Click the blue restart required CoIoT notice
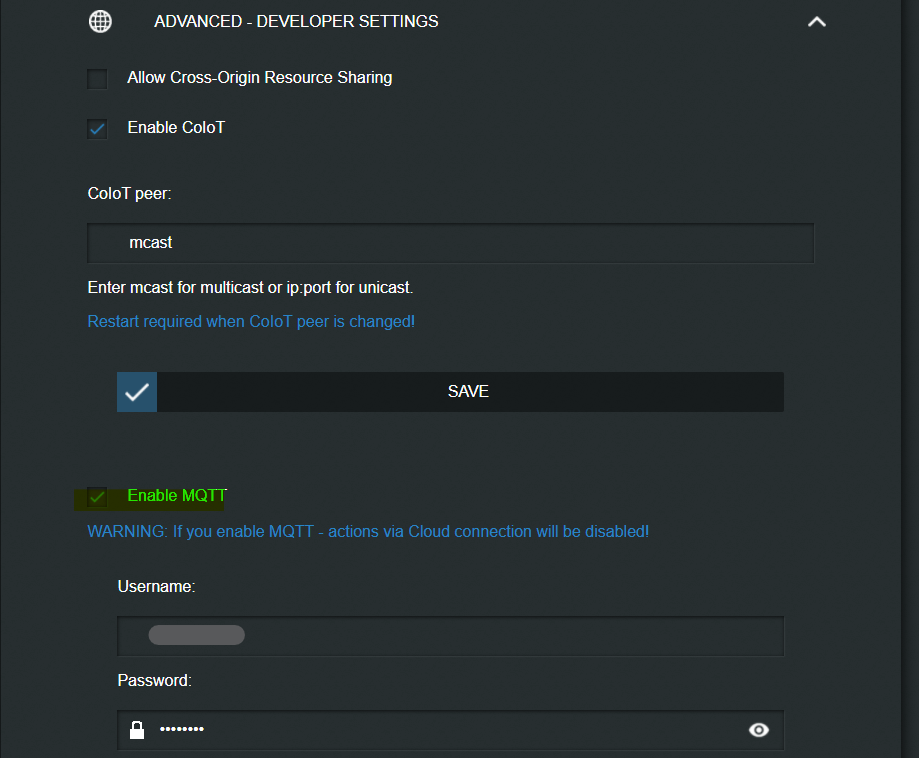Image resolution: width=919 pixels, height=758 pixels. click(251, 322)
